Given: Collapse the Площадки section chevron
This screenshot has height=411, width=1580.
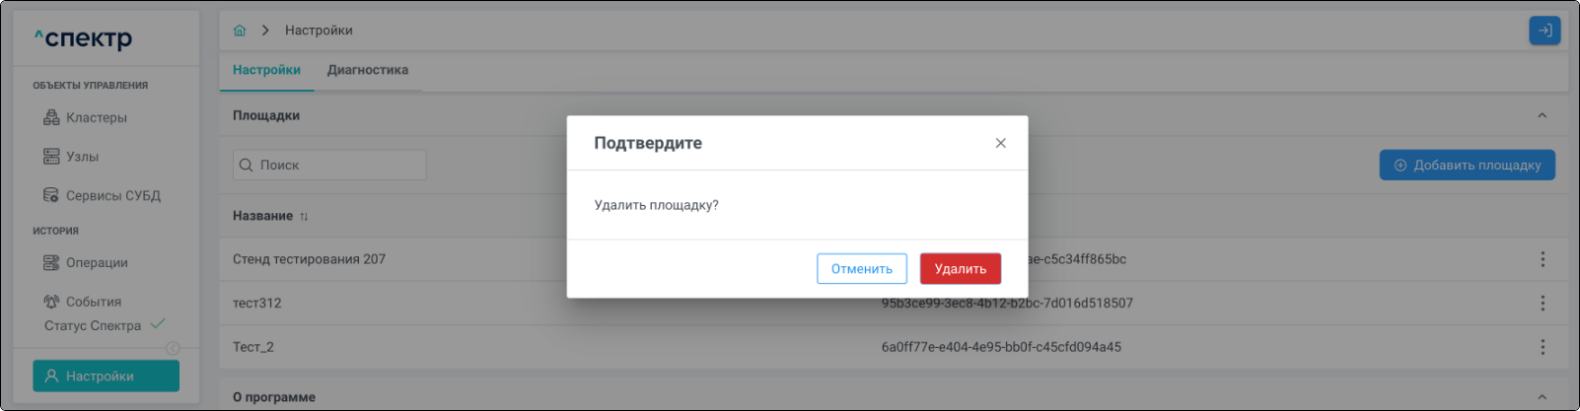Looking at the screenshot, I should click(1542, 115).
